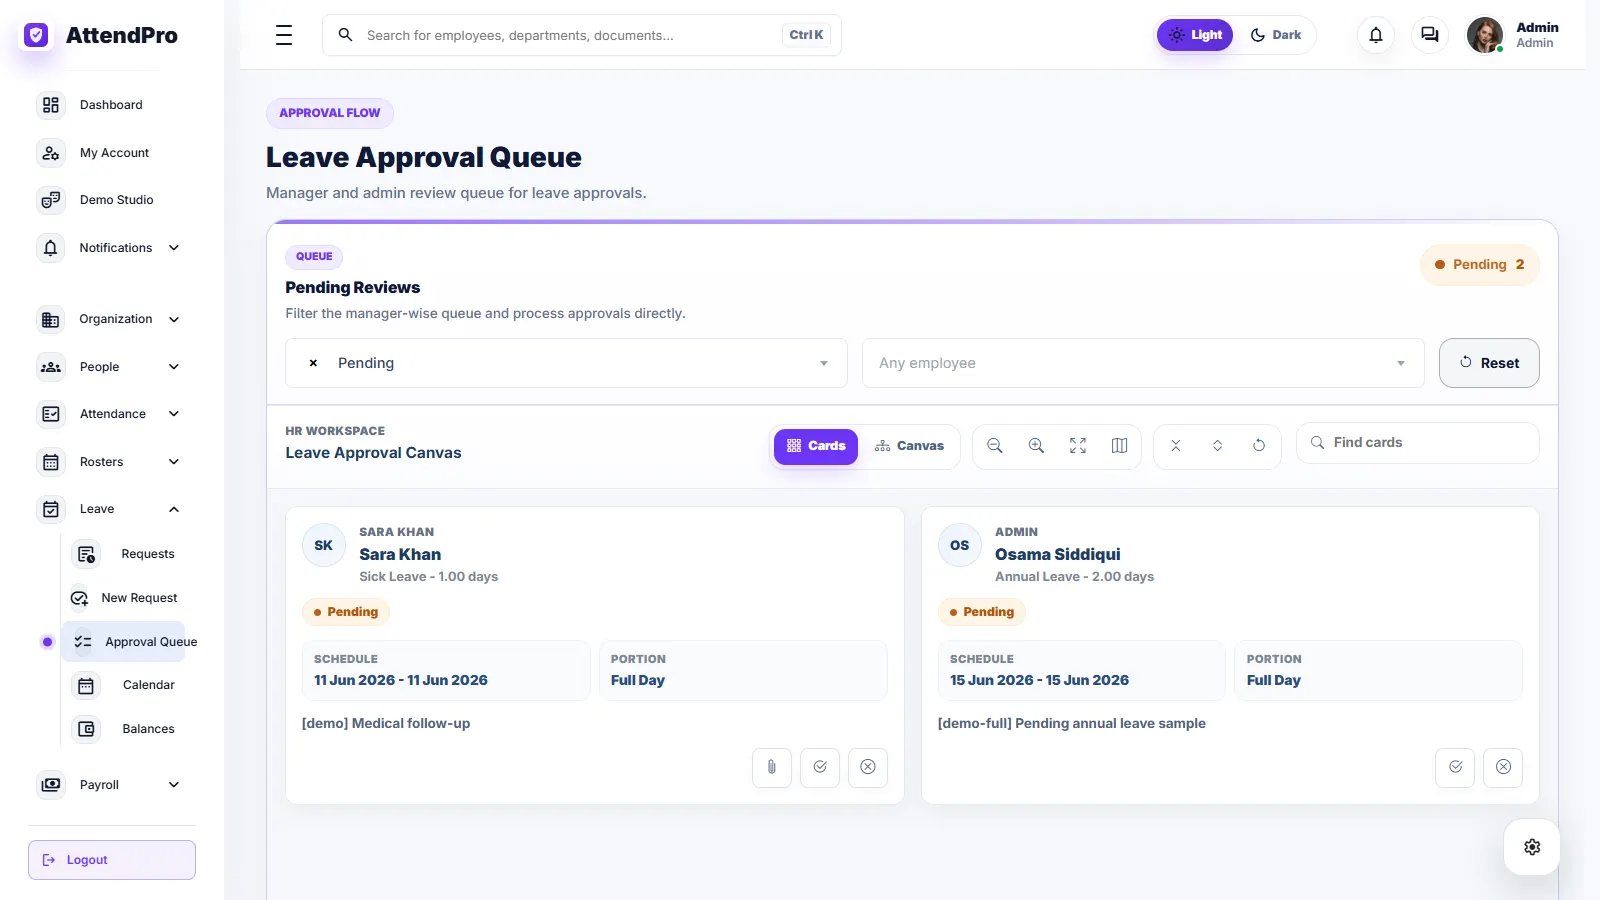The width and height of the screenshot is (1600, 900).
Task: Expand the Organization sidebar menu
Action: pyautogui.click(x=174, y=320)
